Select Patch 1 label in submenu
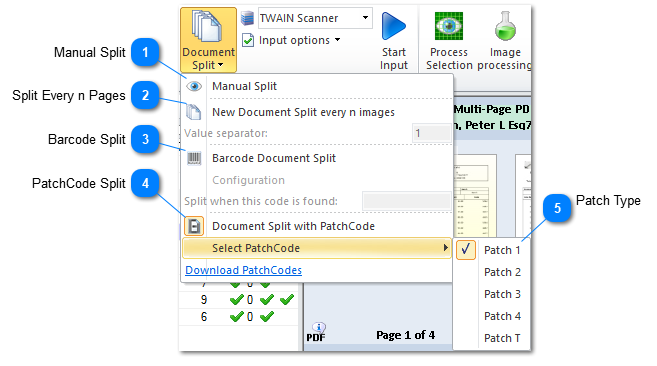The height and width of the screenshot is (366, 657). [x=502, y=250]
